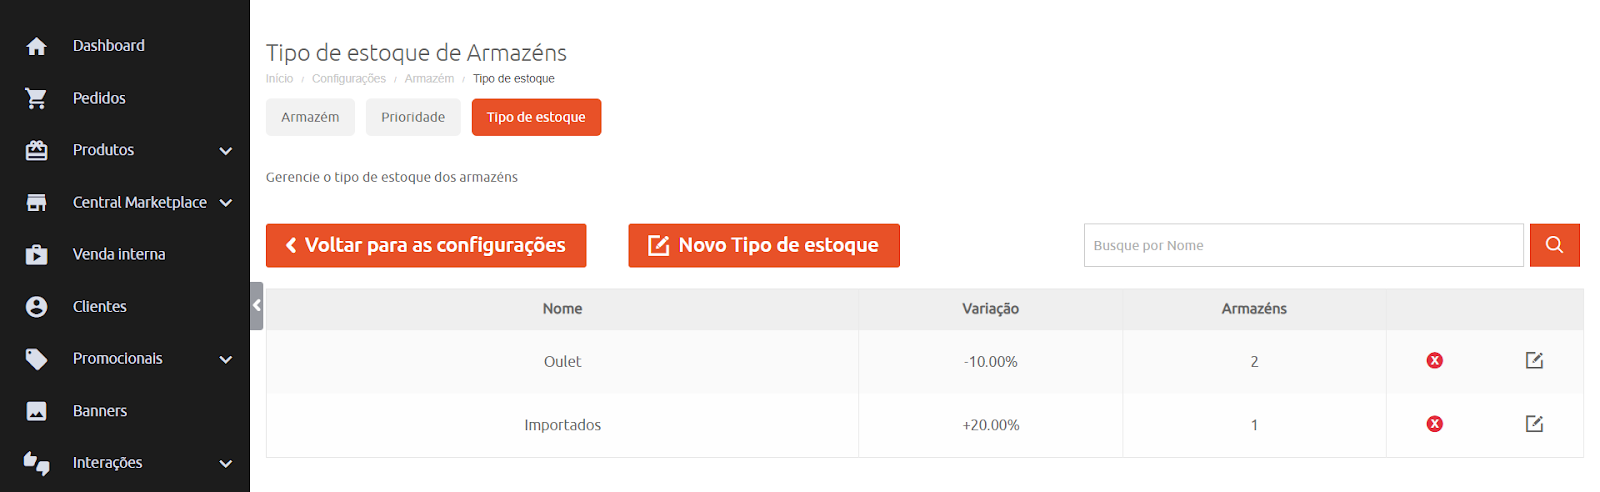Focus the Busque por Nome field
This screenshot has height=492, width=1600.
(1303, 245)
